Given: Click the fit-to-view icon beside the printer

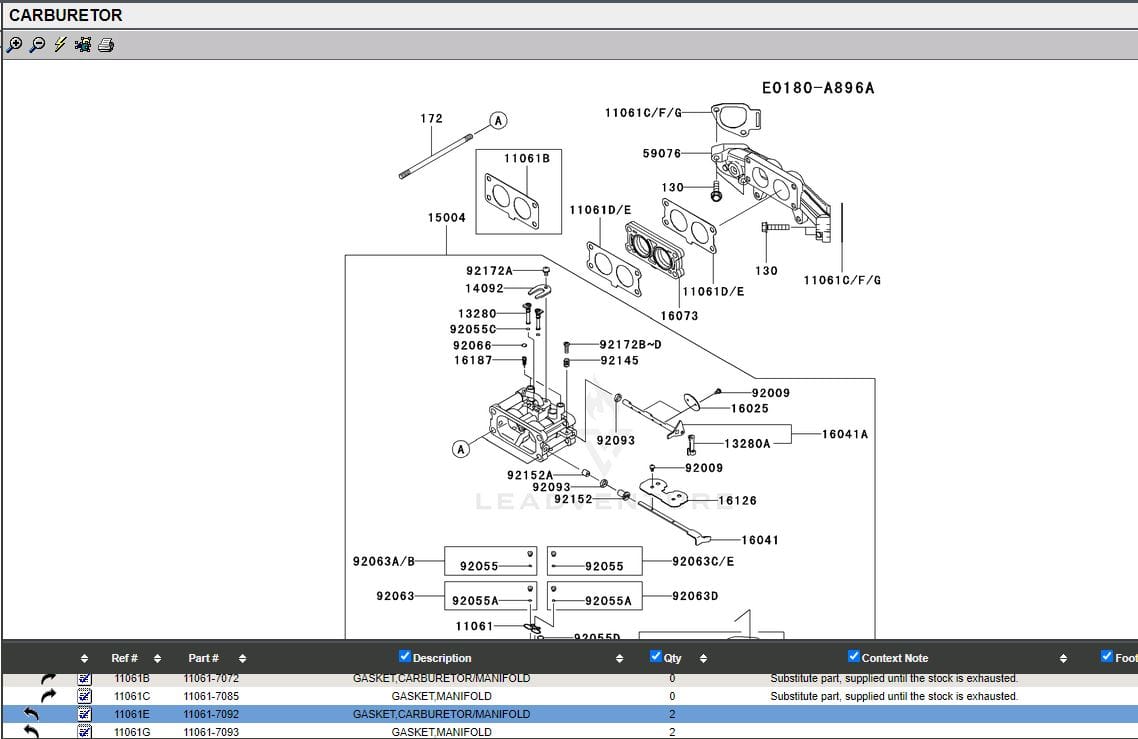Looking at the screenshot, I should click(83, 45).
